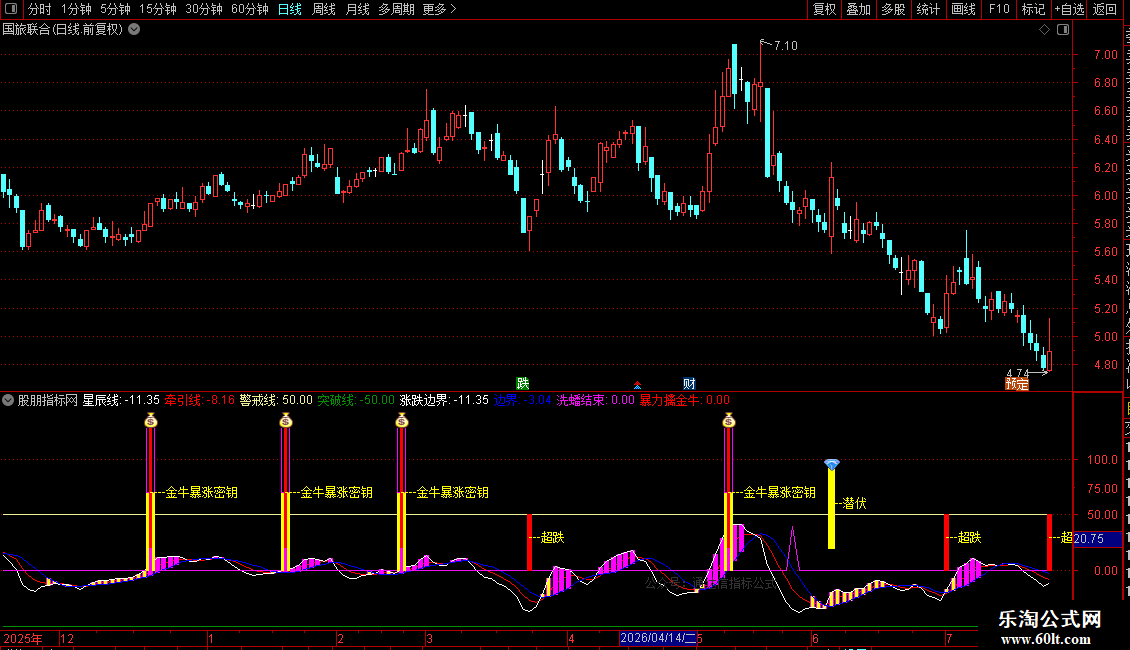Click the third money bag icon
The image size is (1130, 650).
pos(402,420)
